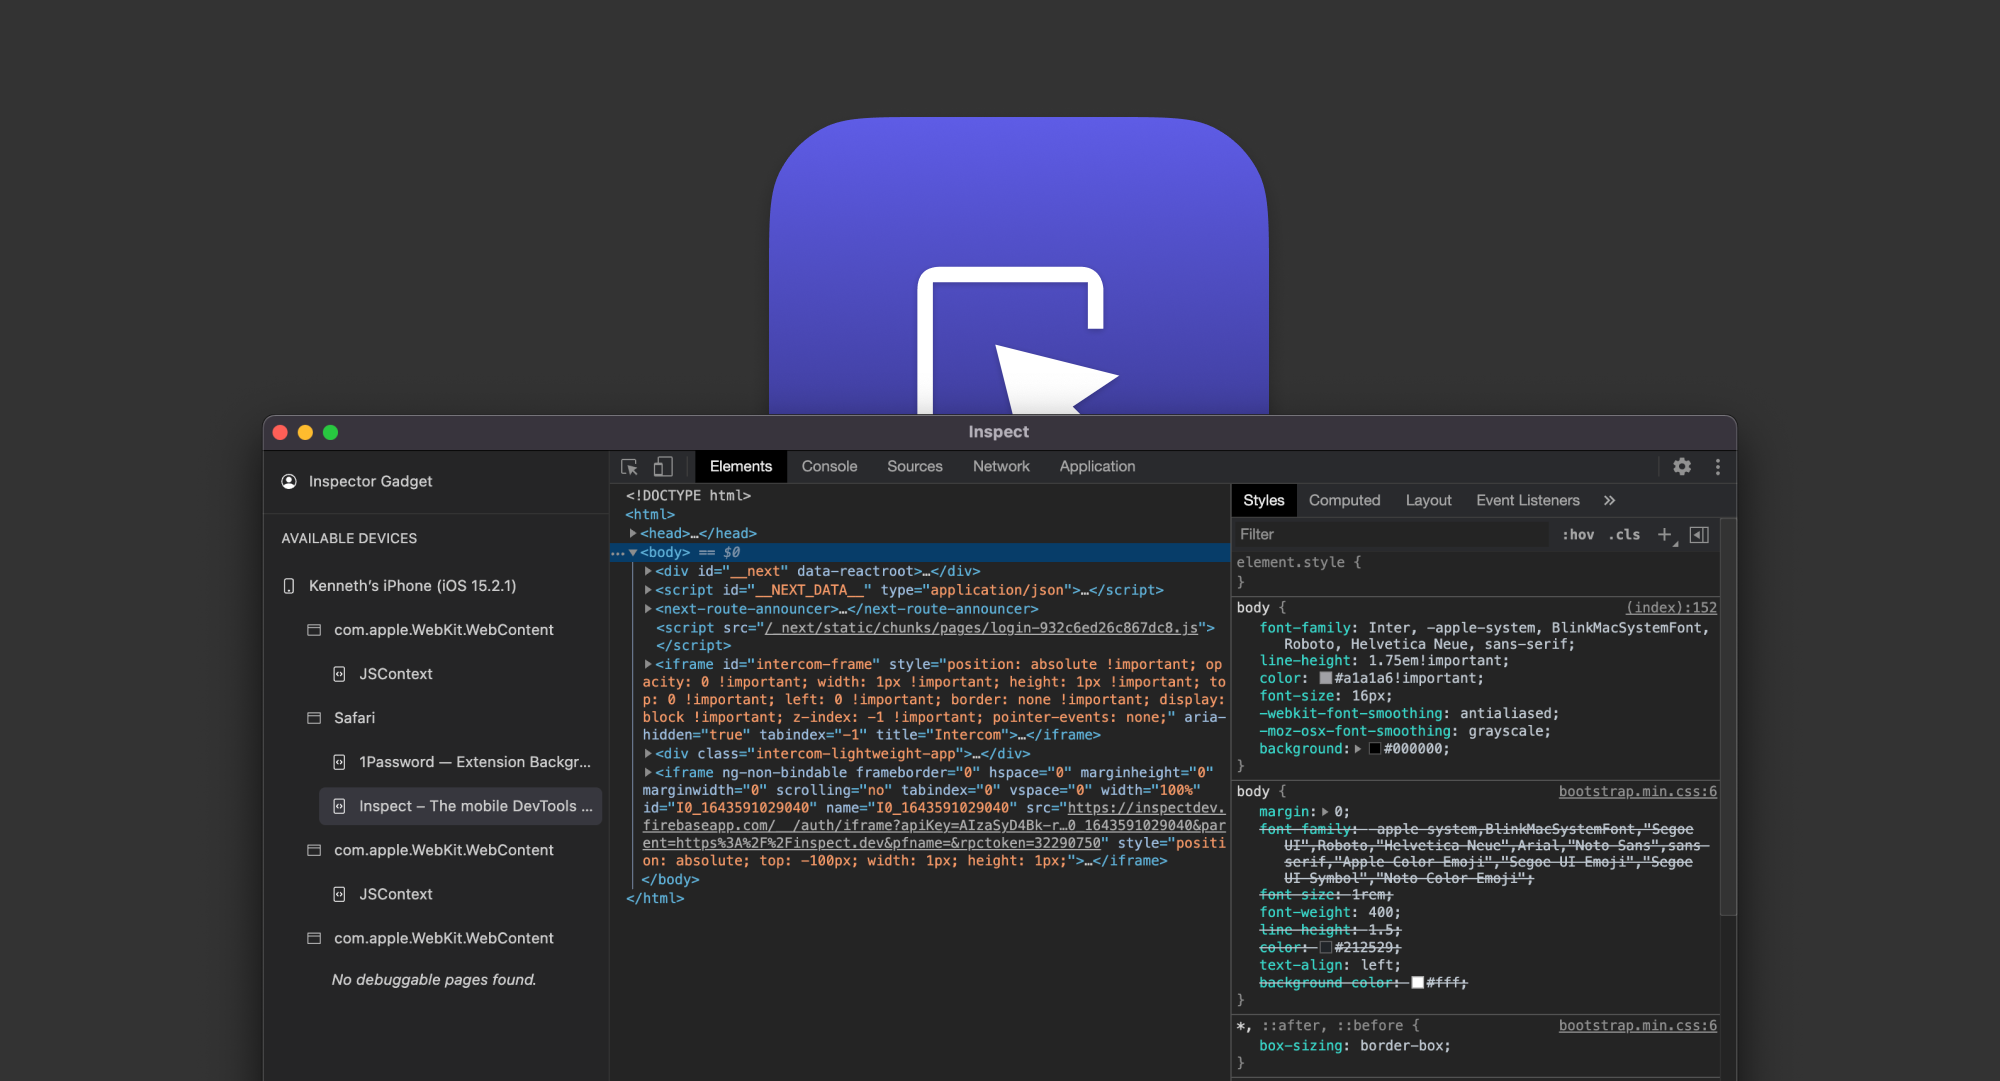
Task: Open DevTools settings gear
Action: 1682,467
